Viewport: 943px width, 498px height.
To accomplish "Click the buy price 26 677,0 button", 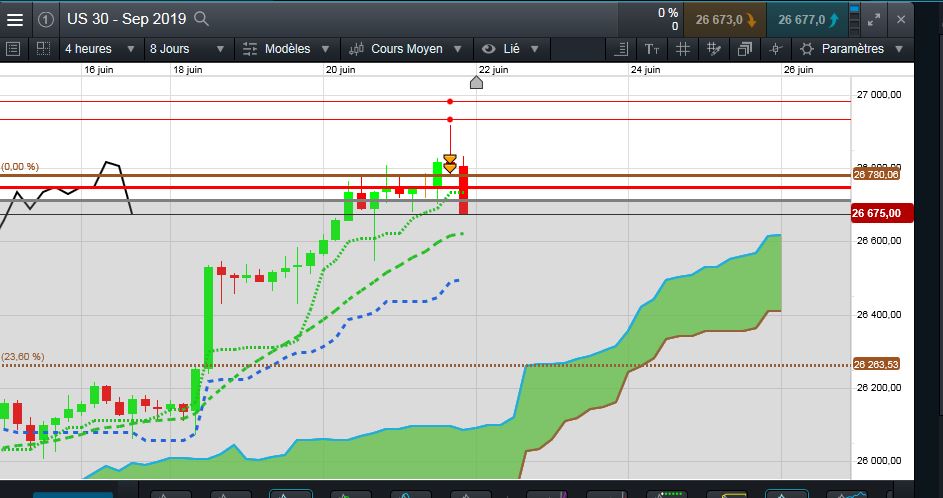I will 807,20.
